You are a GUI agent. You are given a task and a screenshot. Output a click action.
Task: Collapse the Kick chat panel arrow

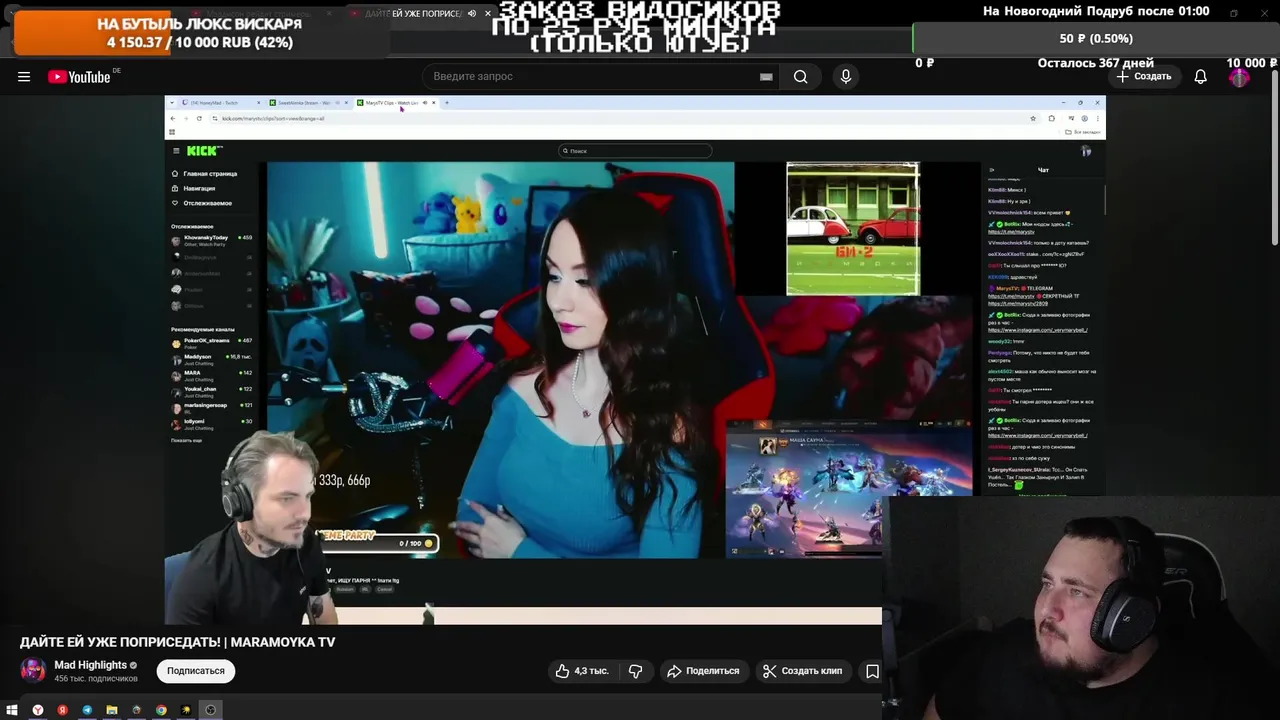(992, 170)
